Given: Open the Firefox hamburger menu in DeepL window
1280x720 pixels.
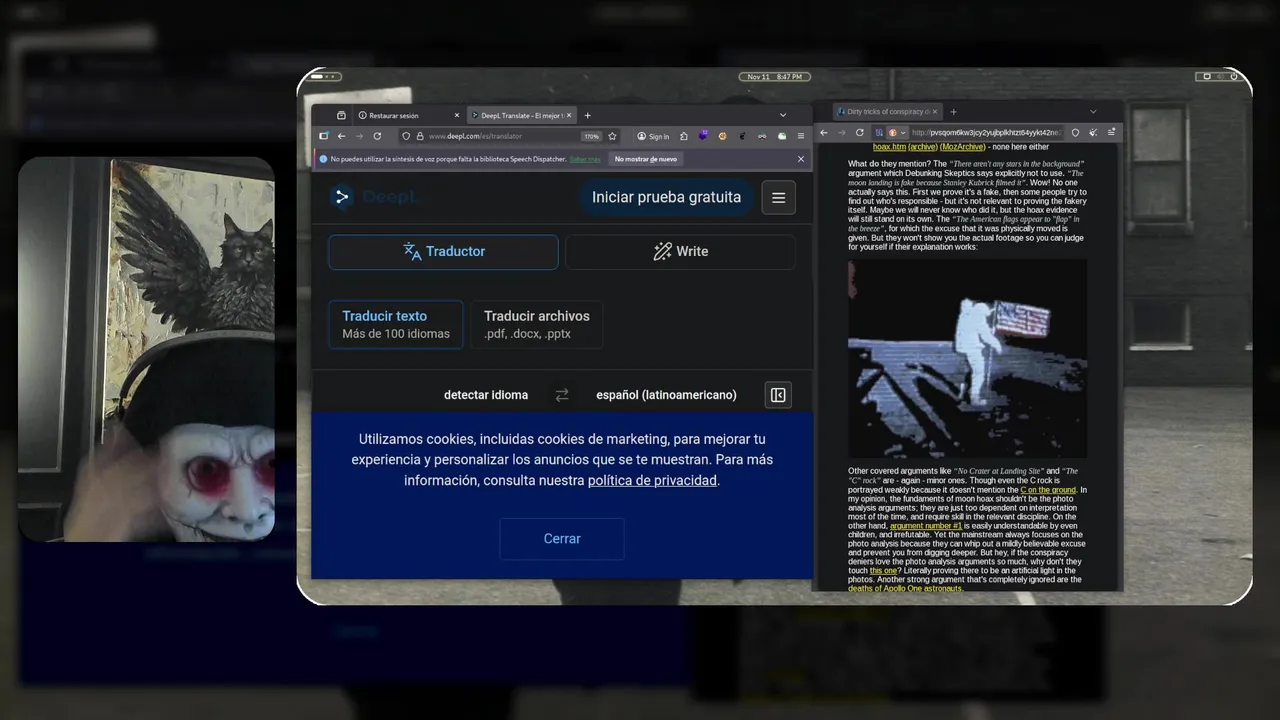Looking at the screenshot, I should [801, 136].
